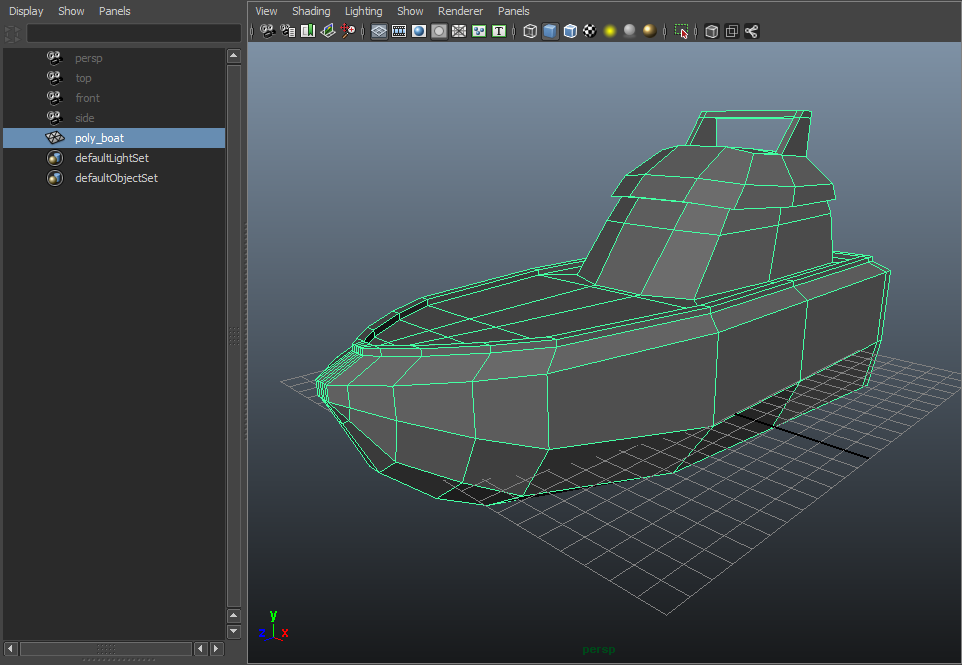Toggle the viewport Grid display button
962x665 pixels.
[x=379, y=31]
